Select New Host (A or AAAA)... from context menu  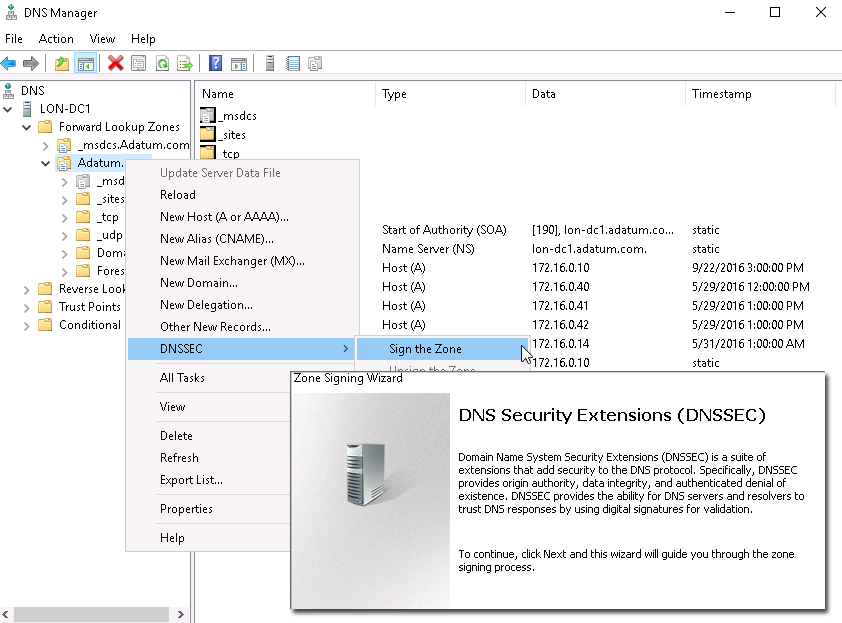243,217
